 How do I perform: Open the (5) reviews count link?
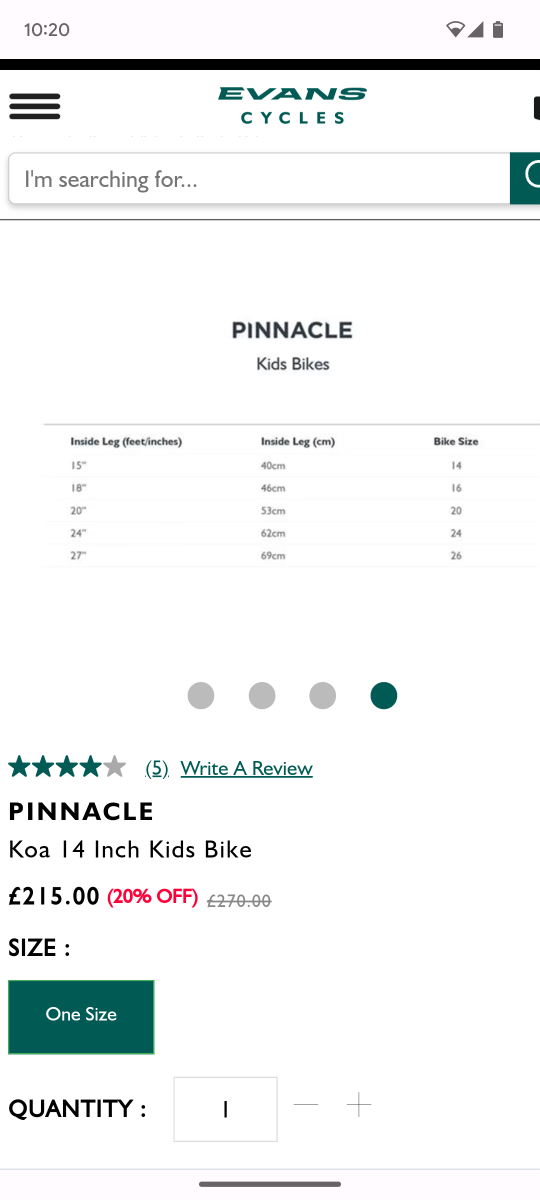point(157,768)
